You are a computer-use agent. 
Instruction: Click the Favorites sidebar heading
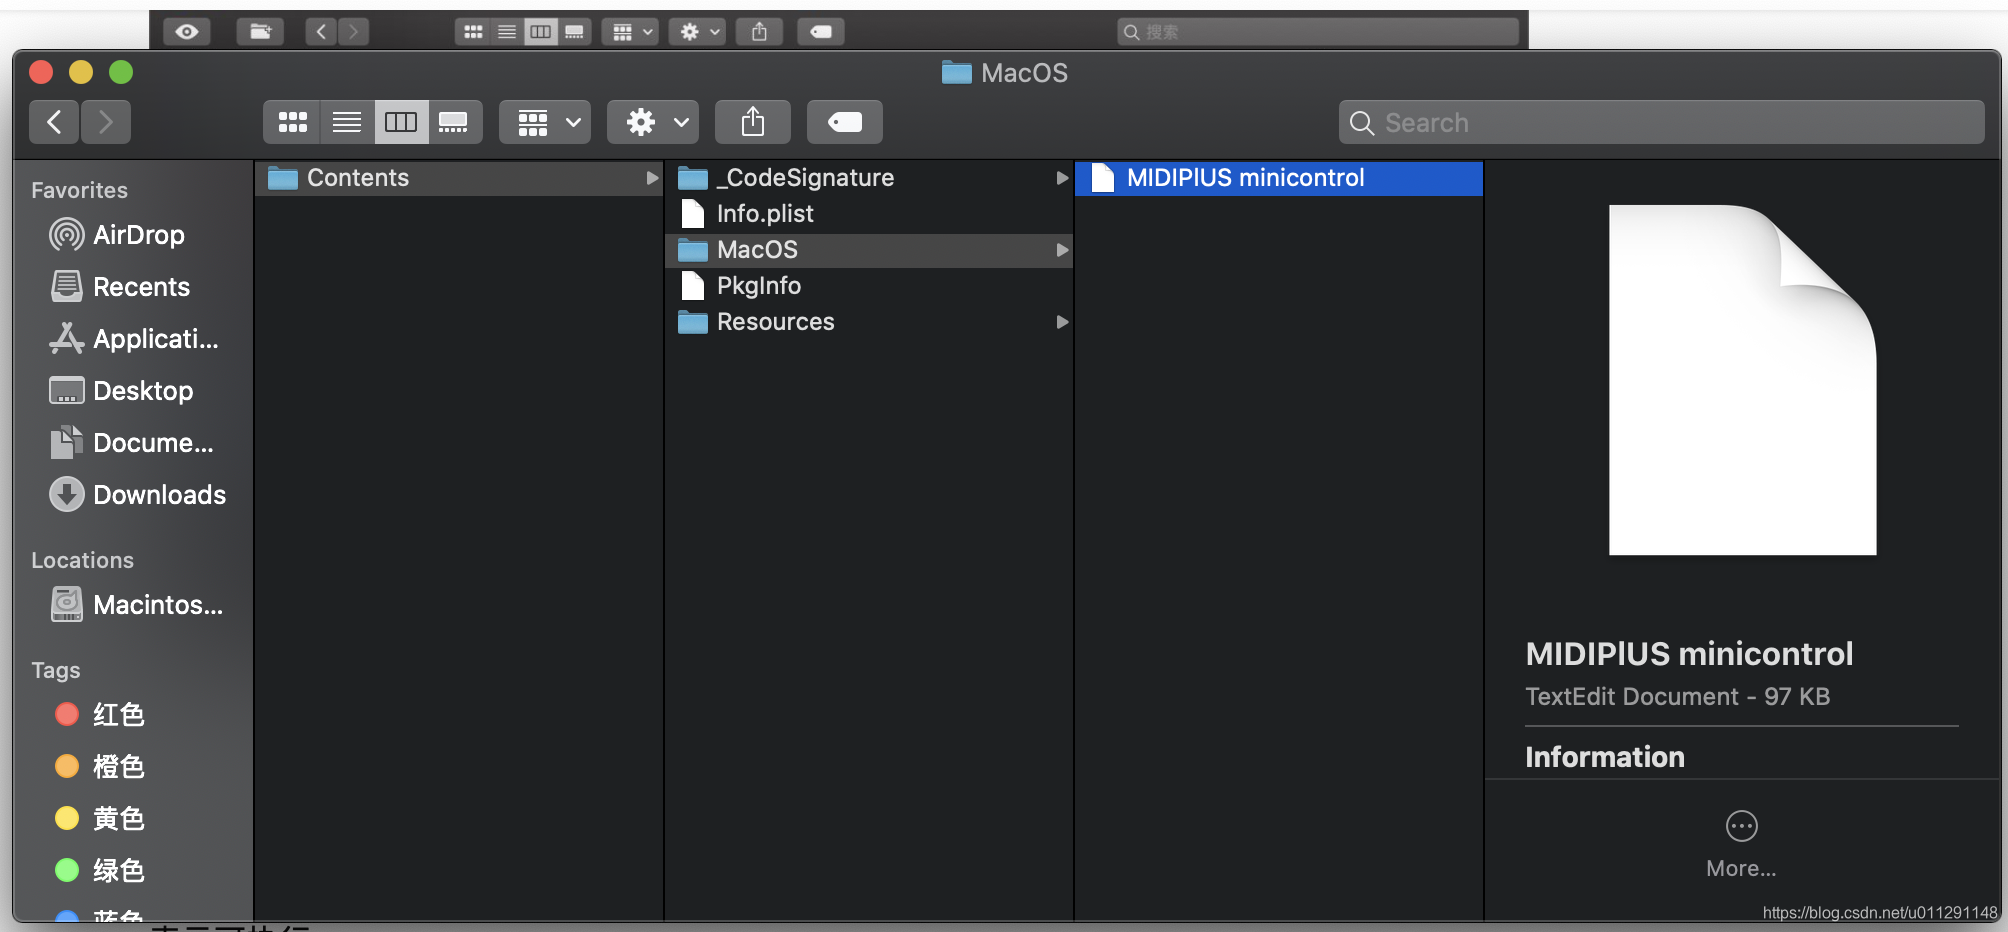click(79, 190)
